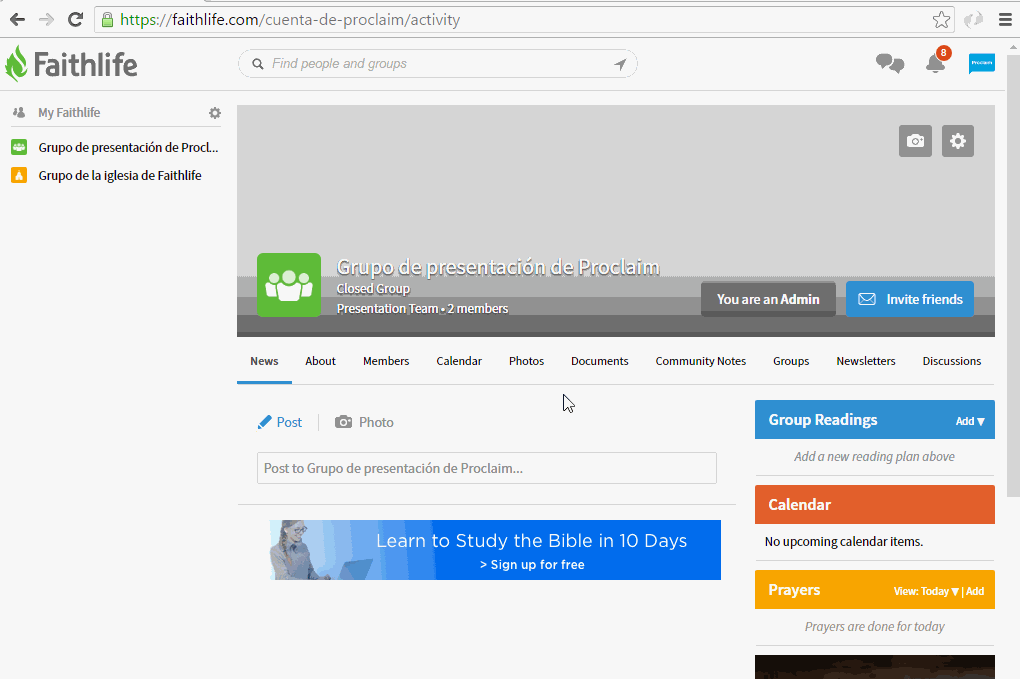Click the browser address bar URL
This screenshot has height=679, width=1020.
pos(290,20)
